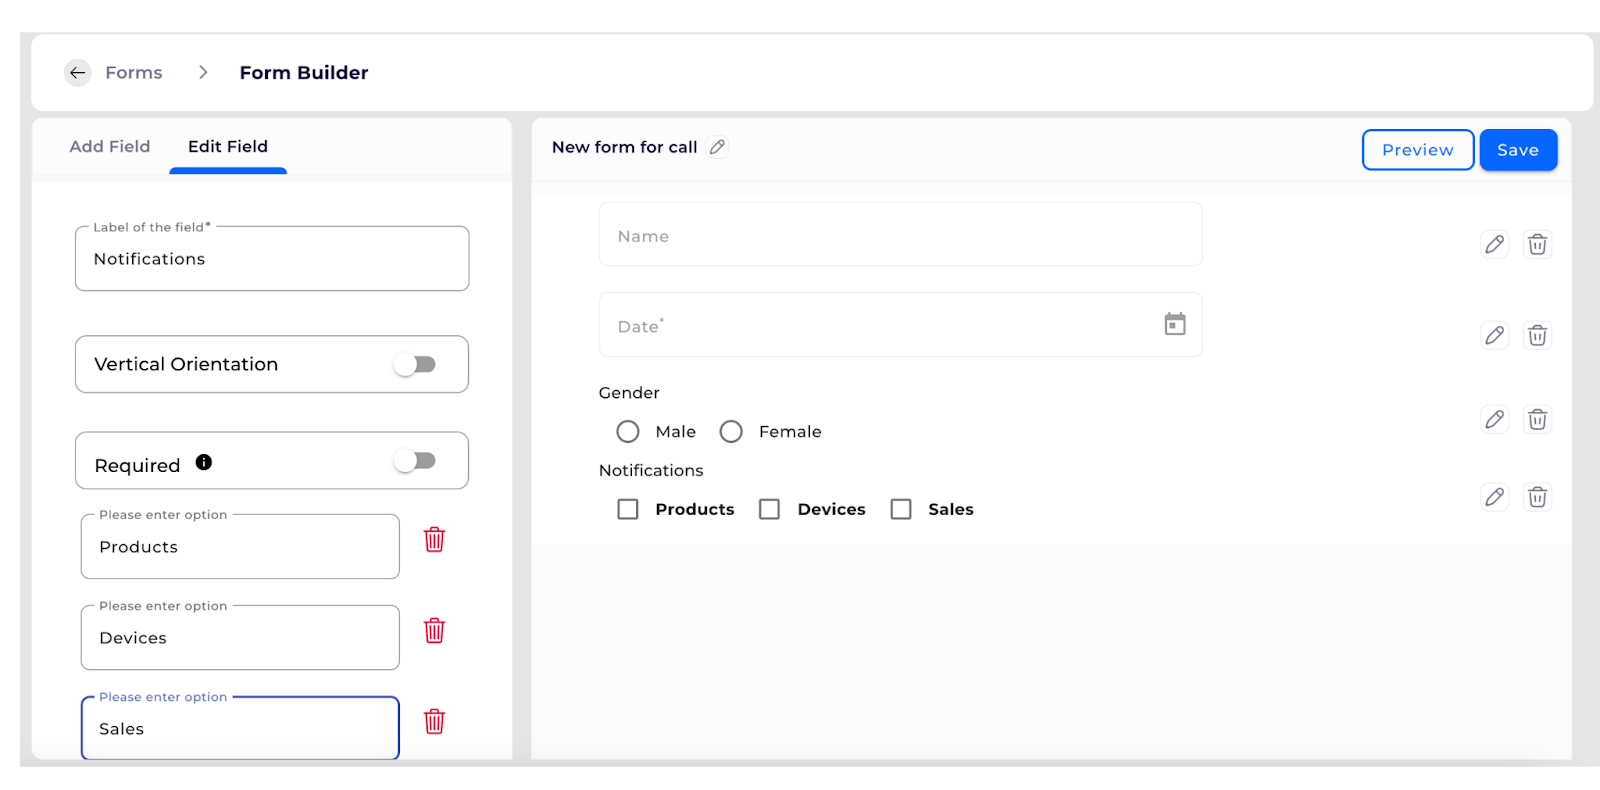Save the form with Save button
The image size is (1600, 790).
tap(1517, 150)
